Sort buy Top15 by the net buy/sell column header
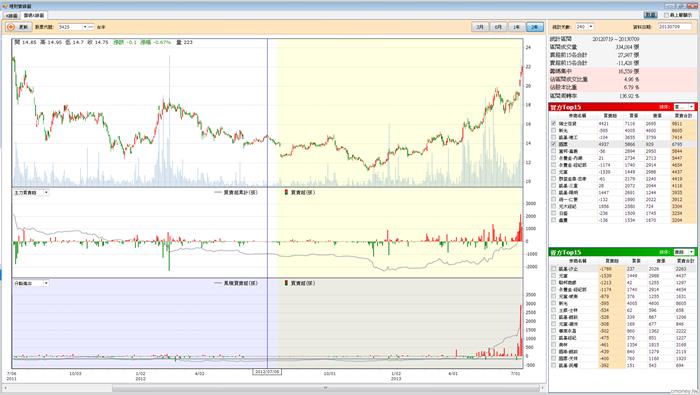 click(x=610, y=116)
